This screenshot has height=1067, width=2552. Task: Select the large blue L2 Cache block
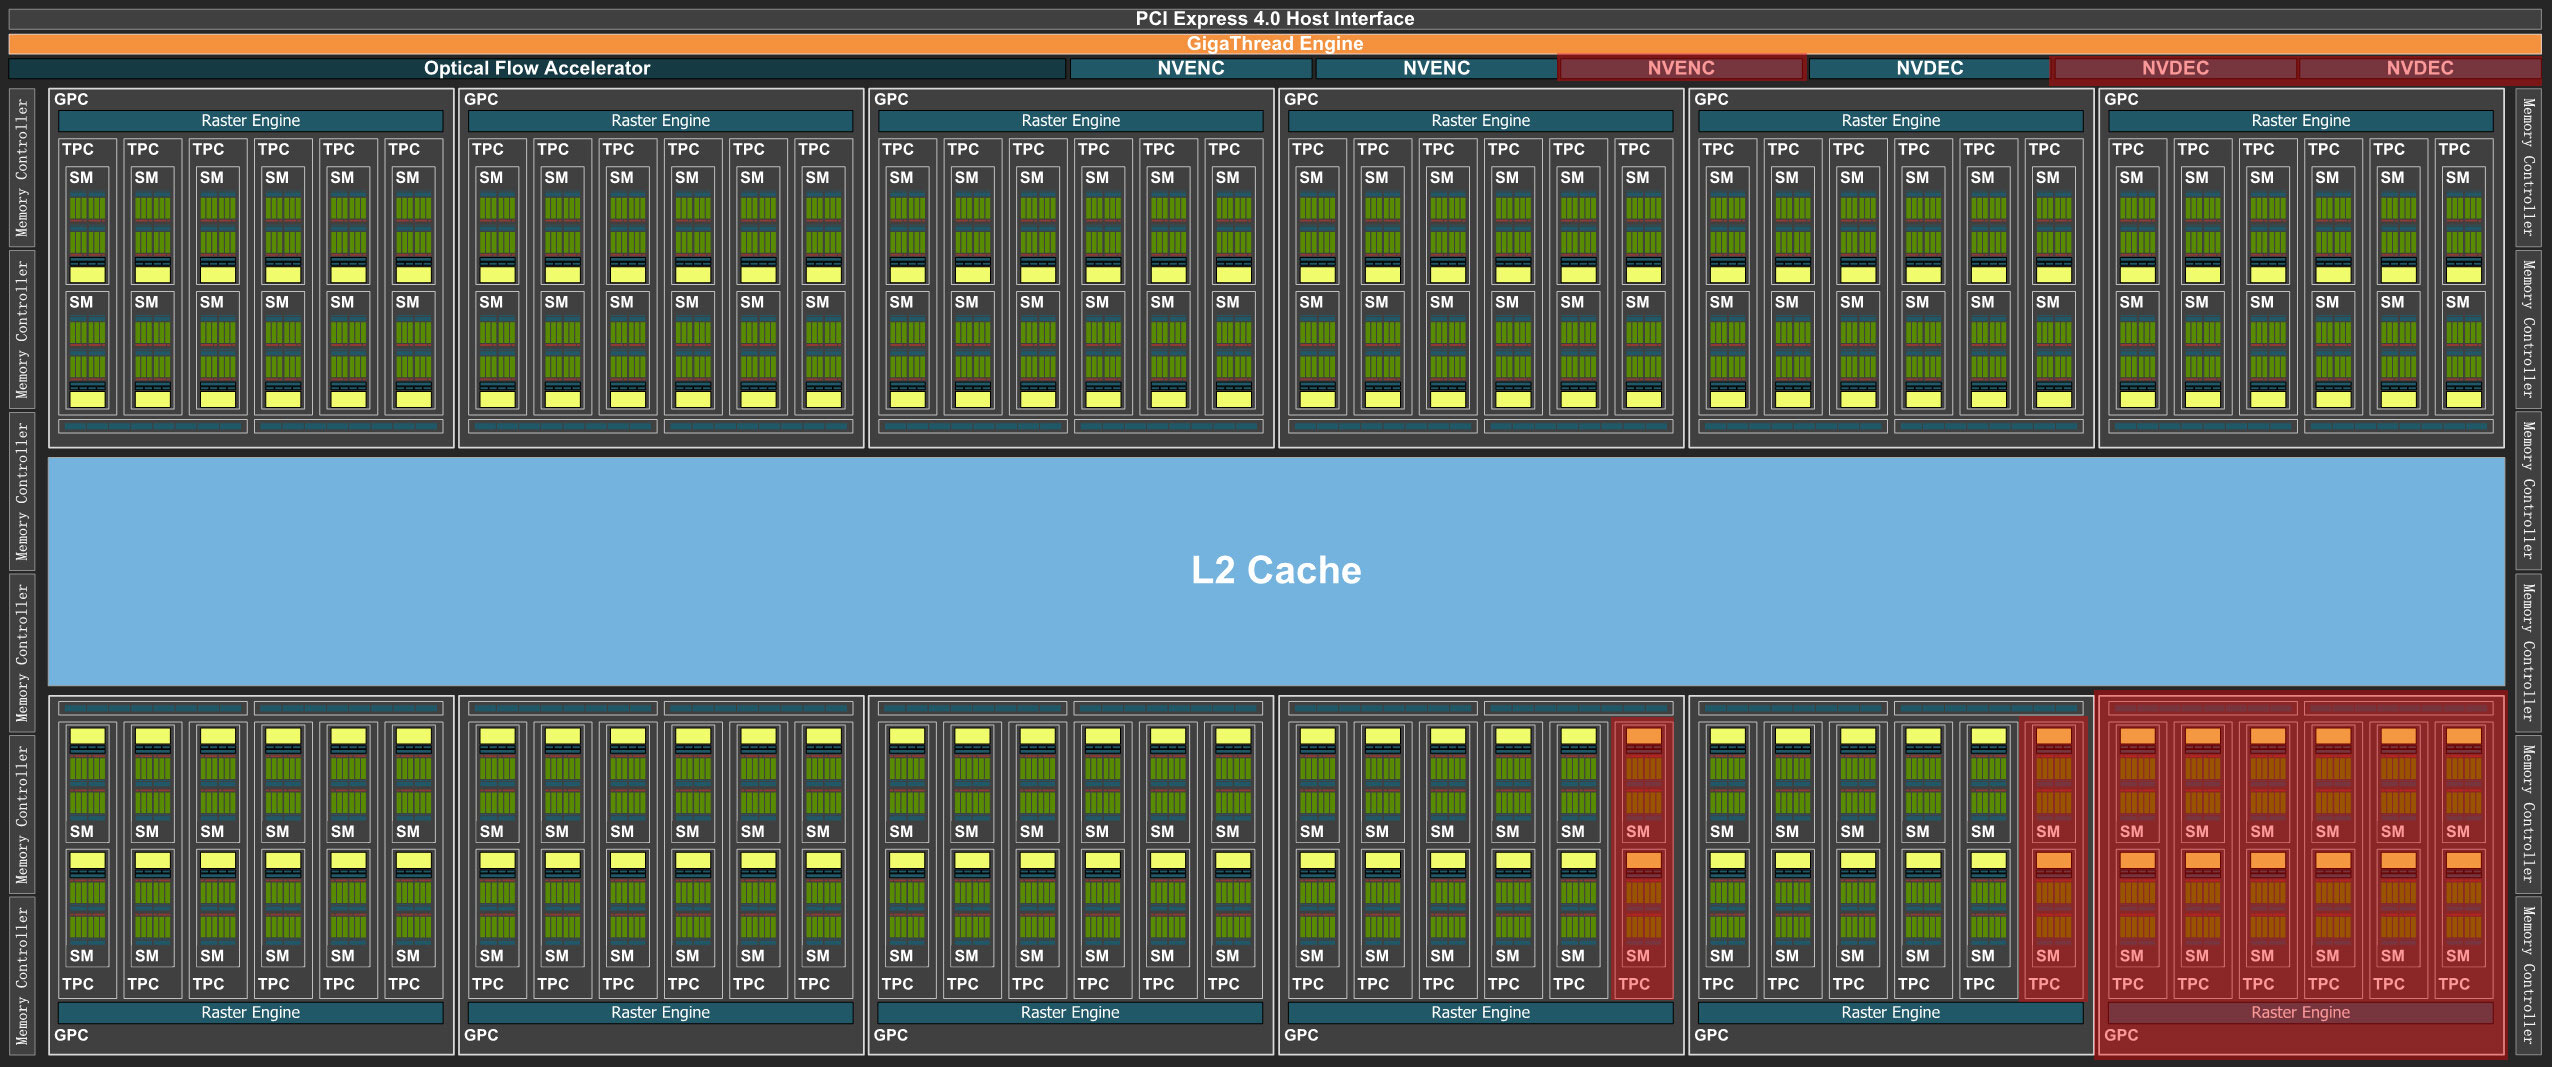pos(1276,571)
